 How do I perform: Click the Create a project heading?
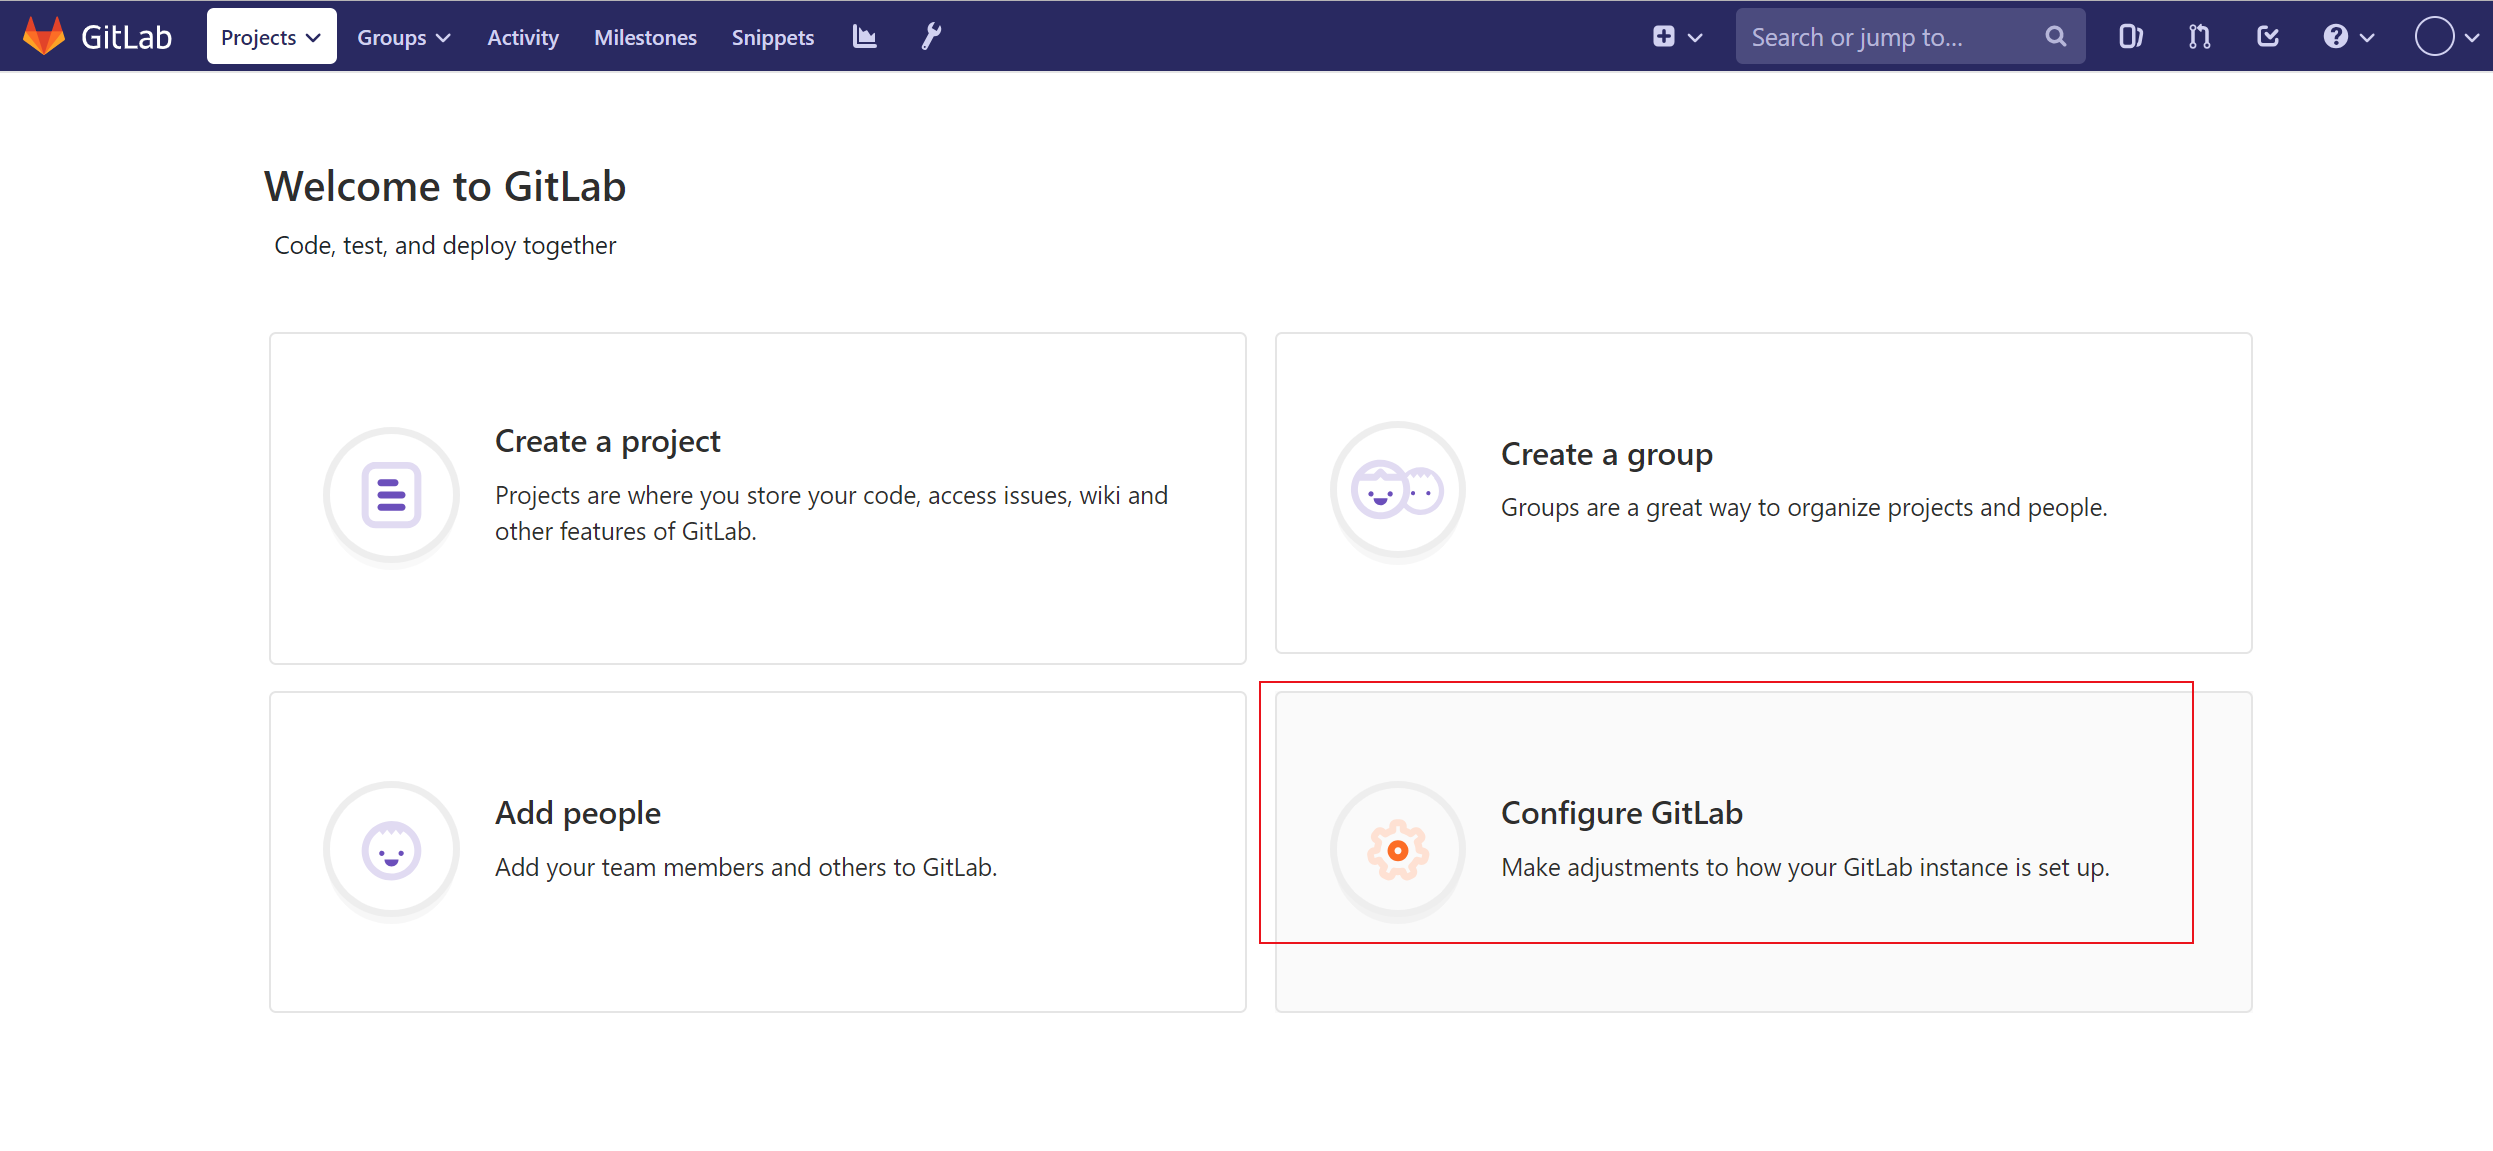point(607,441)
